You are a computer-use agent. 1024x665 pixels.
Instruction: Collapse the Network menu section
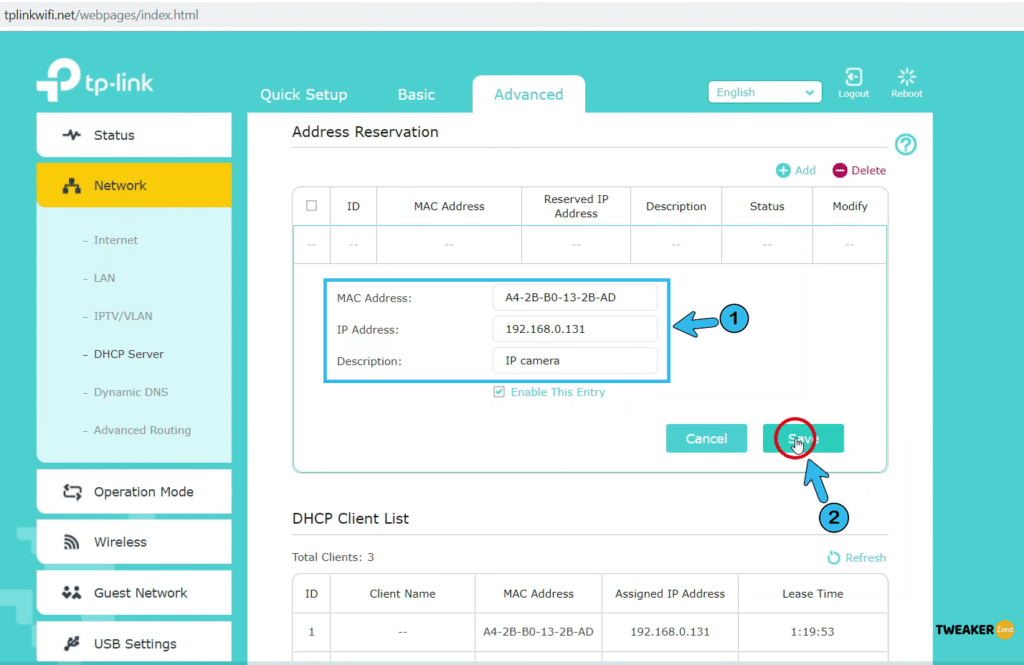134,186
